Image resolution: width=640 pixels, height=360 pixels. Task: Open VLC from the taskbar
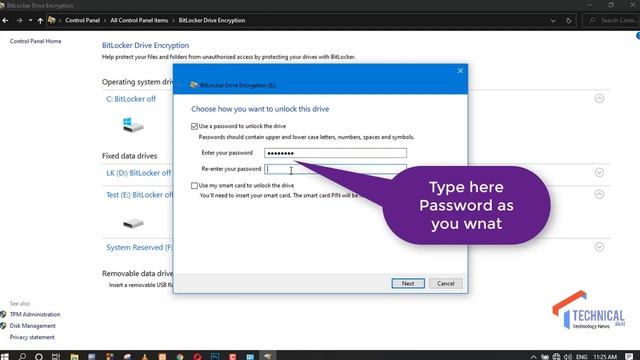(x=145, y=357)
